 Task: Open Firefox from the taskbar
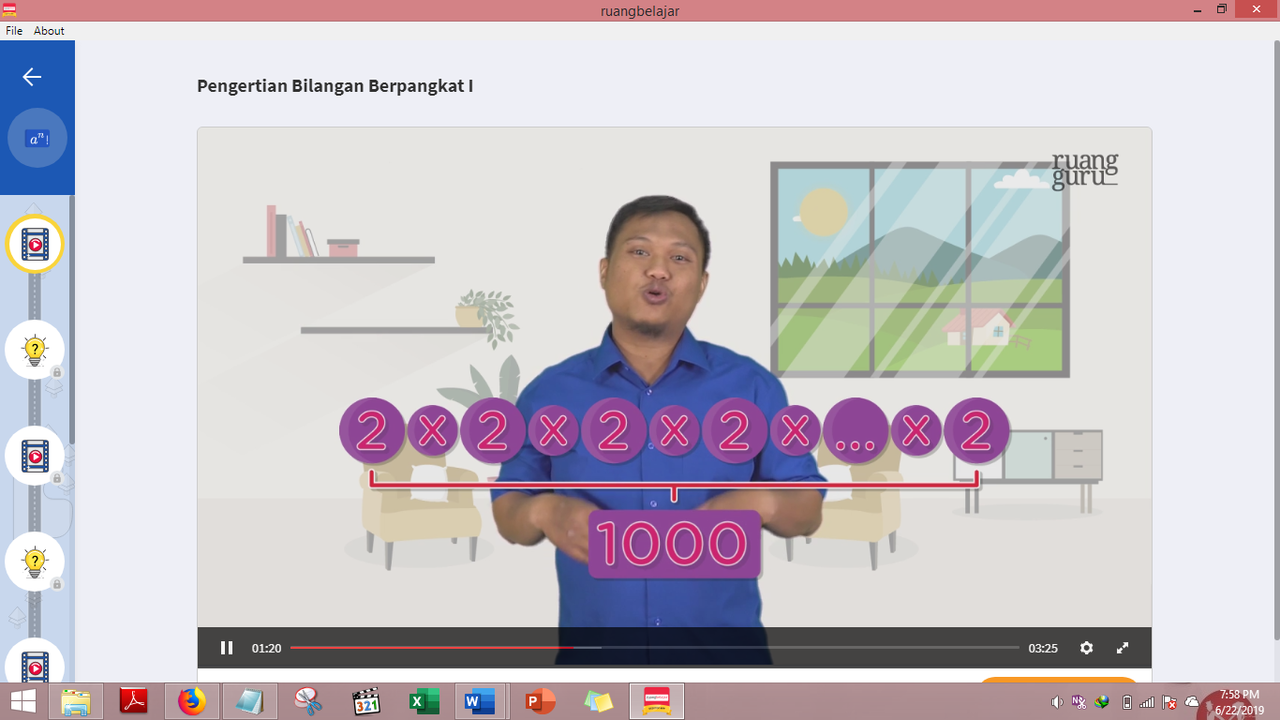(x=192, y=701)
